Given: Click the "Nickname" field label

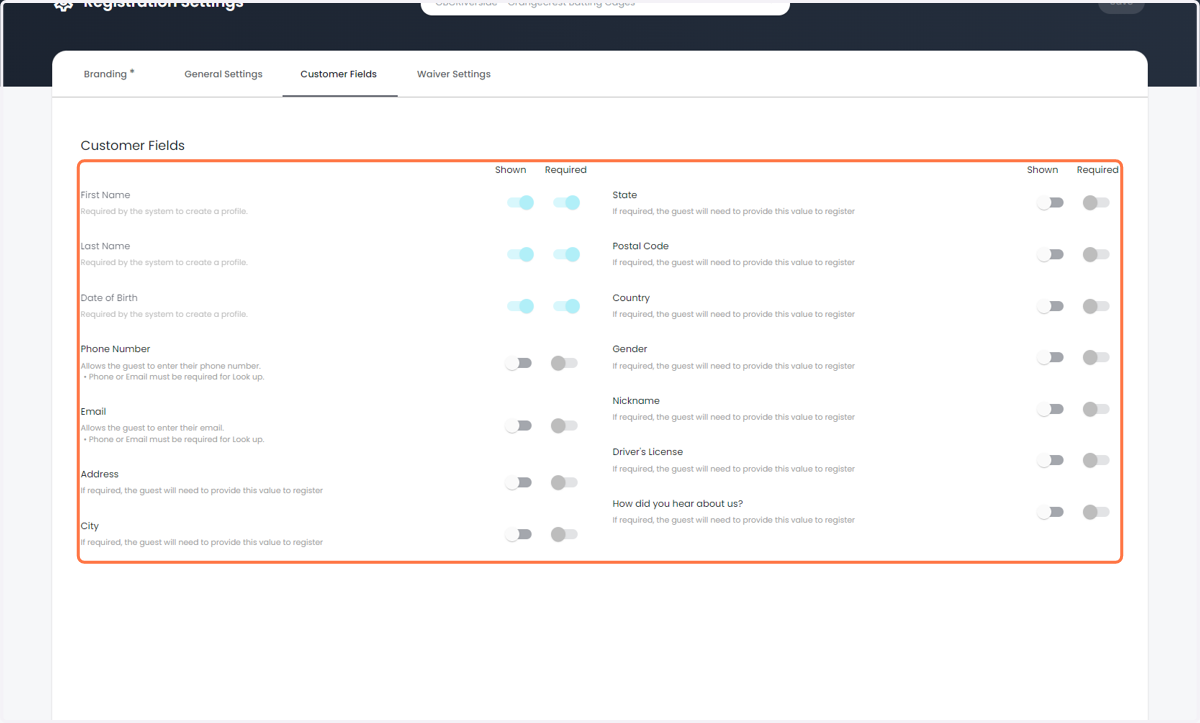Looking at the screenshot, I should (x=636, y=401).
